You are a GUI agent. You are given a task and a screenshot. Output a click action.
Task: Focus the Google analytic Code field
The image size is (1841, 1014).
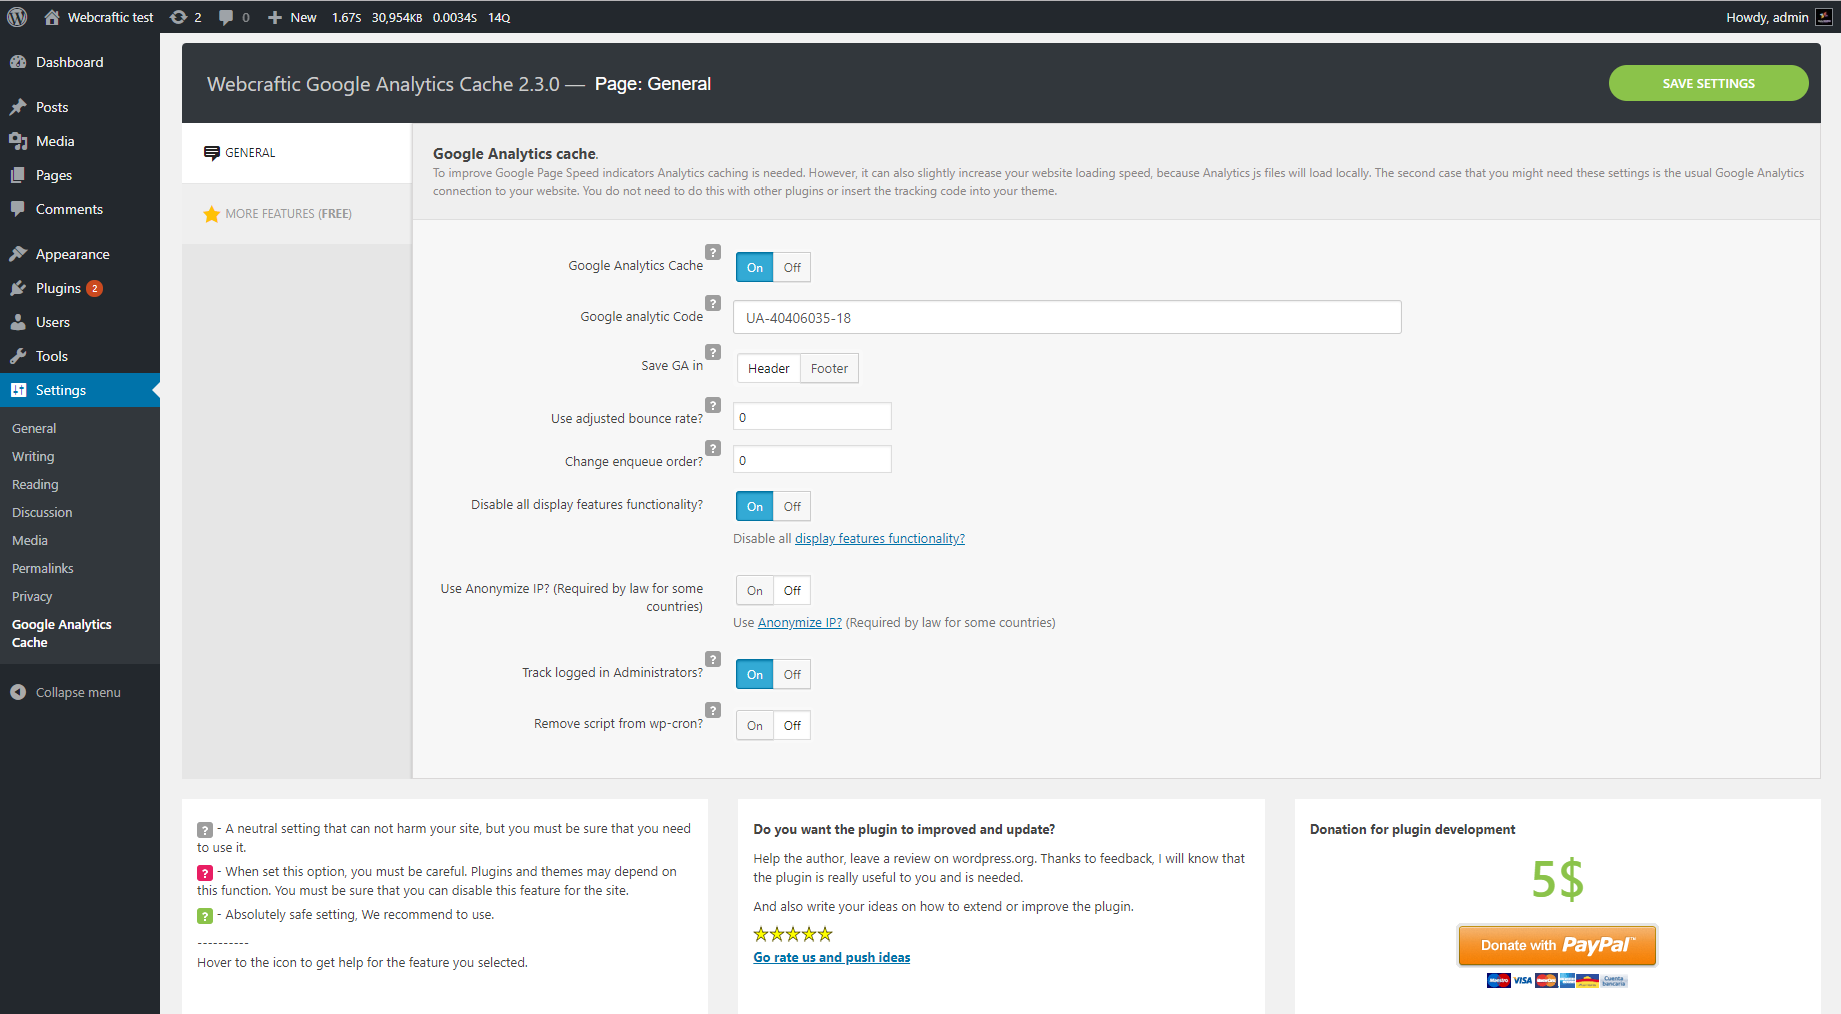[x=1067, y=317]
